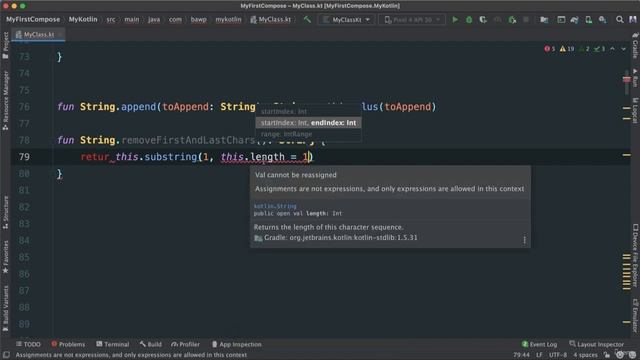Open the Project side panel
This screenshot has height=360, width=640.
coord(5,44)
